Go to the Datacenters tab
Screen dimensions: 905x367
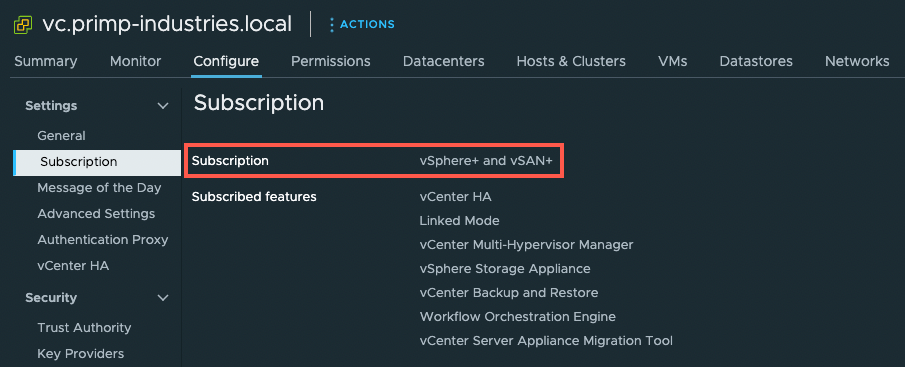(444, 61)
